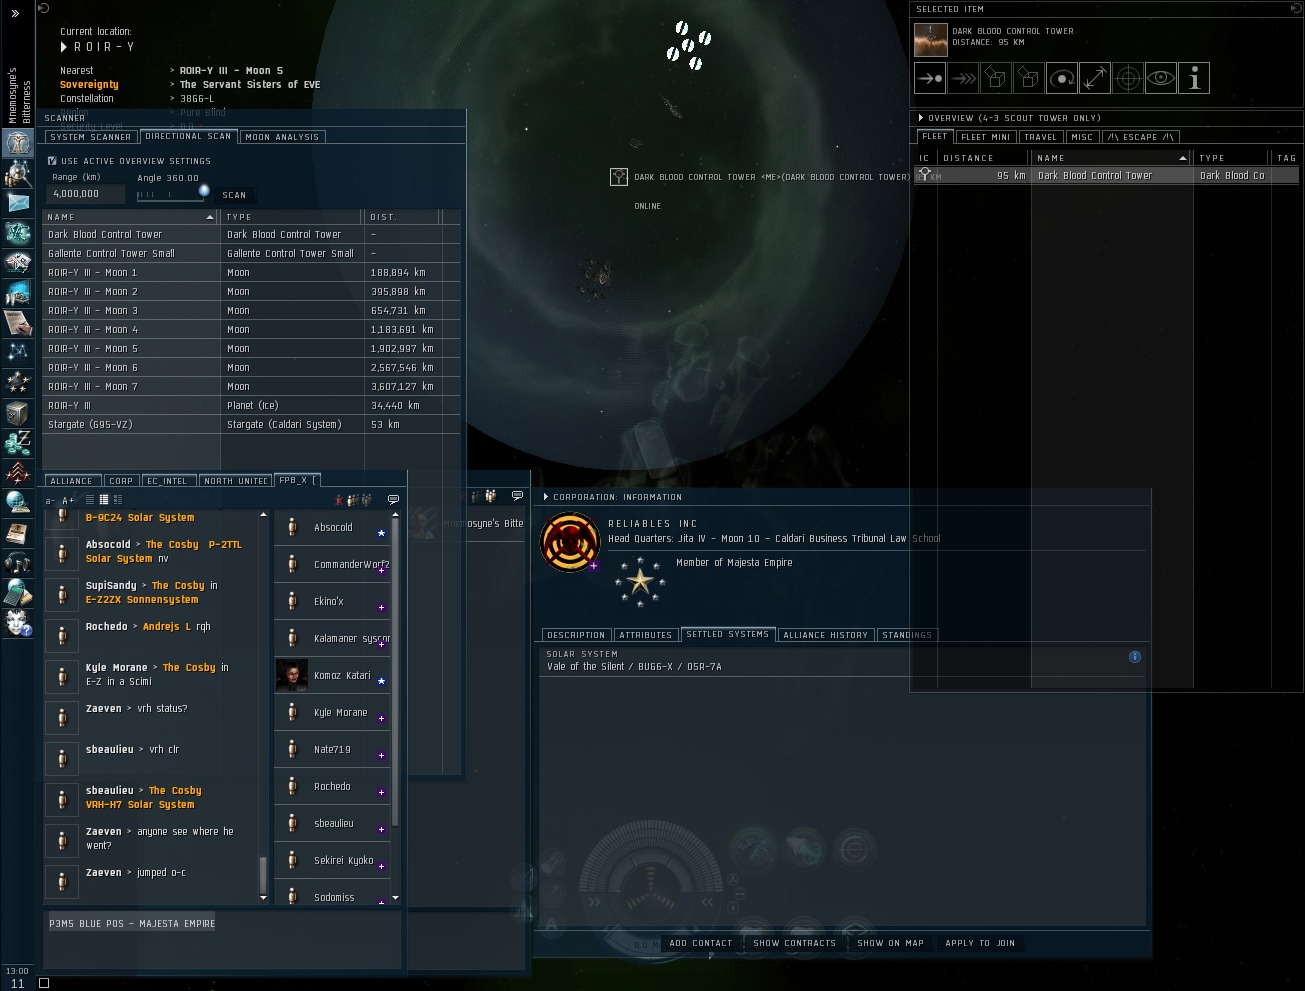Click the VRH-H7 Solar System chat link
This screenshot has height=991, width=1305.
pyautogui.click(x=140, y=804)
